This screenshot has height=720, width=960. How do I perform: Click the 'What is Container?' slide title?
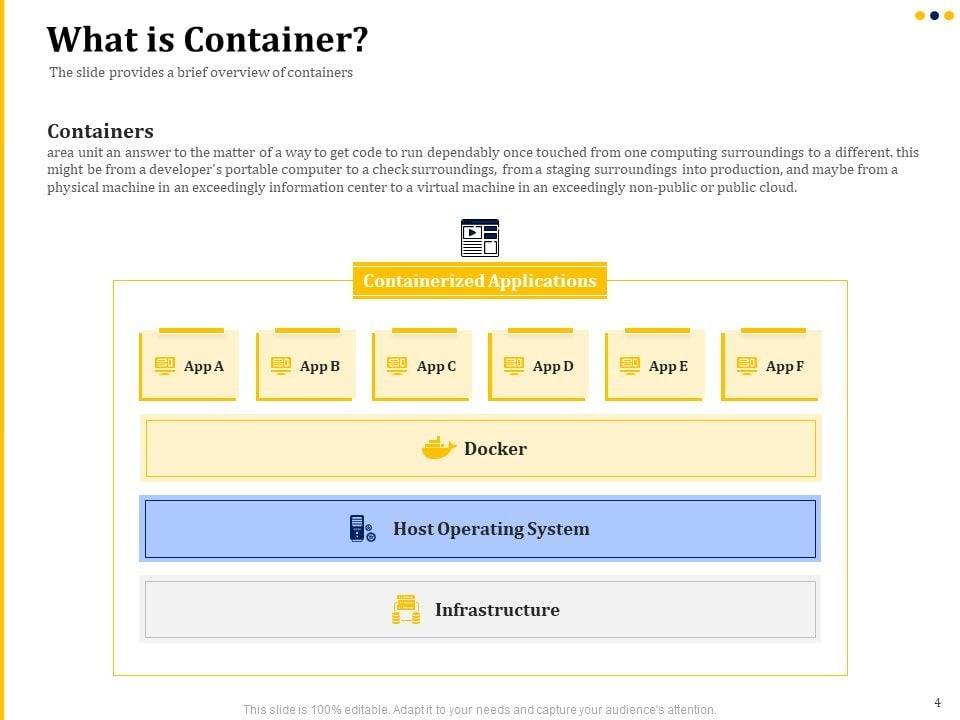point(208,40)
